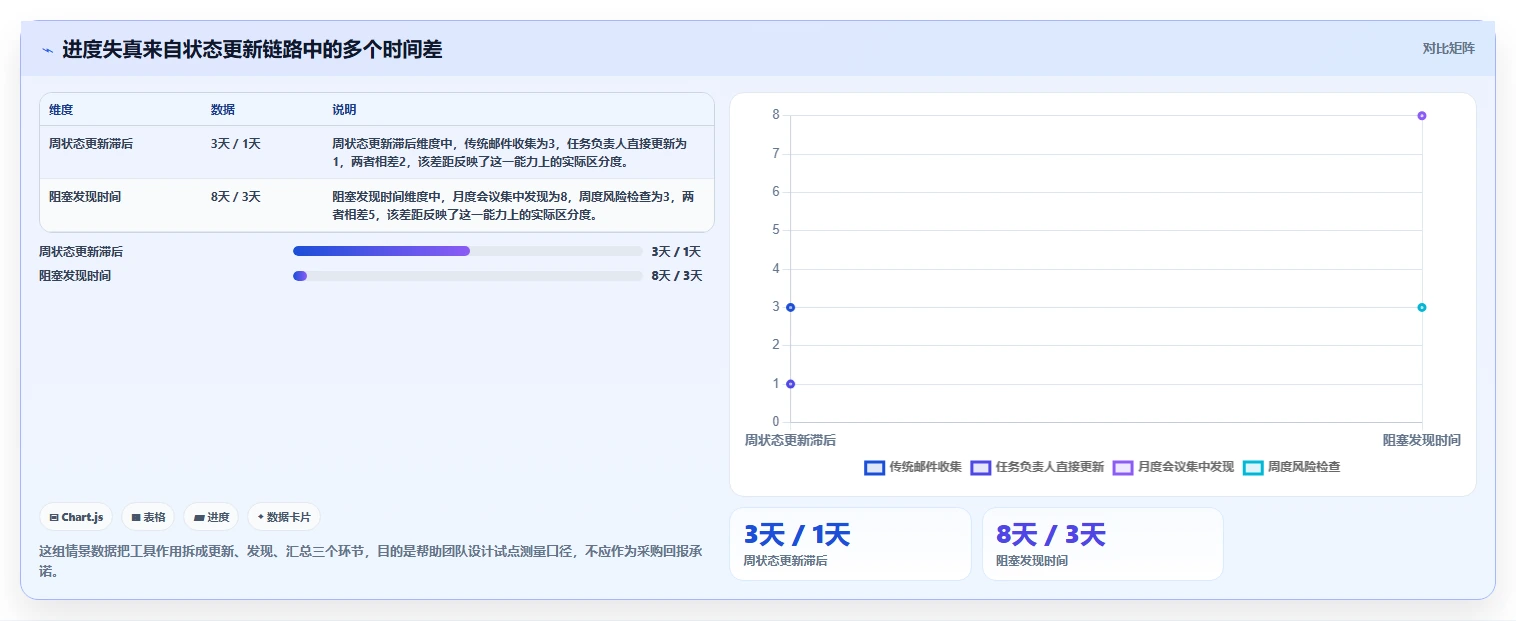
Task: Click the progress label 周状态更新滞后
Action: click(81, 252)
